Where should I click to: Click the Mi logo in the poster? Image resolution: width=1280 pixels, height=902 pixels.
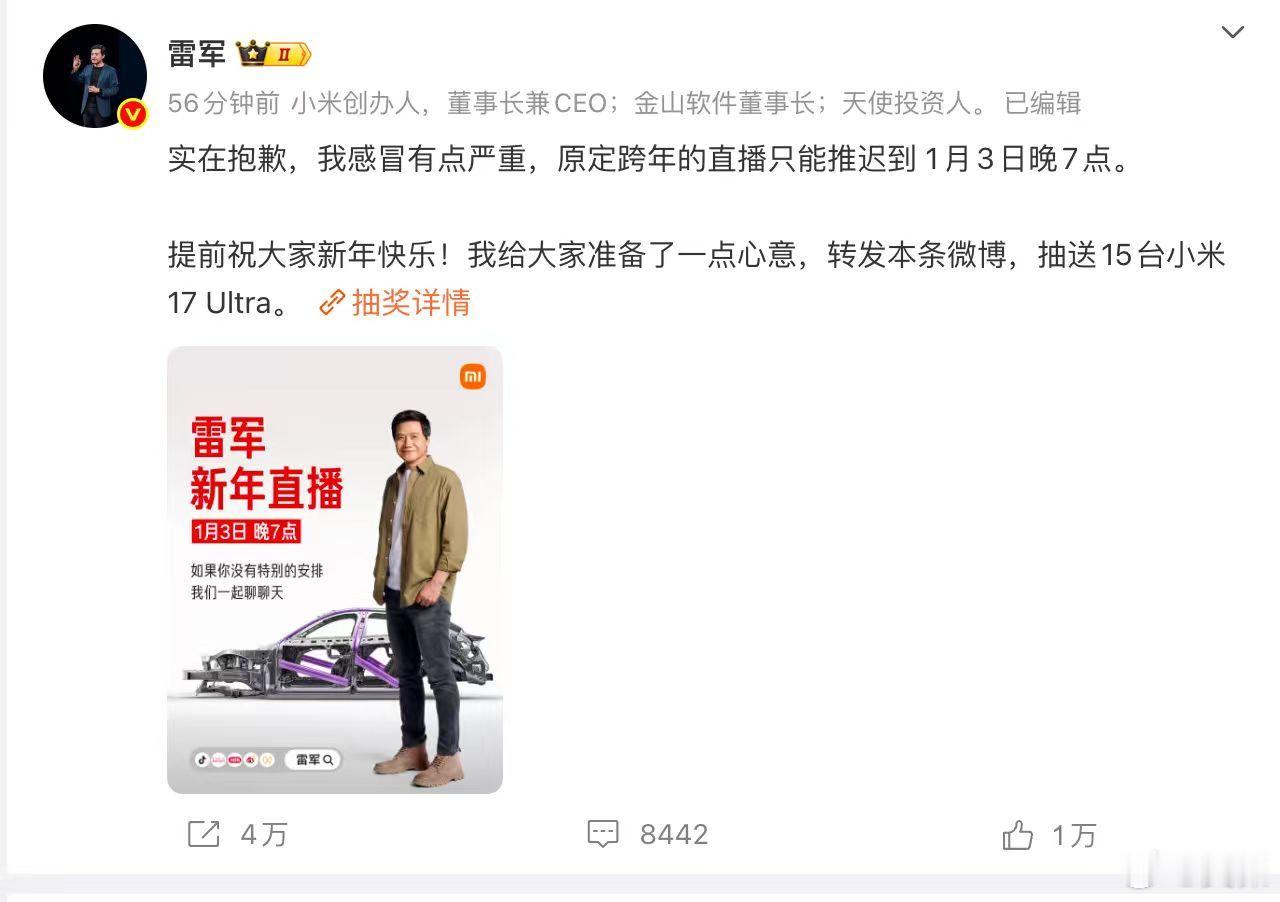pos(473,377)
